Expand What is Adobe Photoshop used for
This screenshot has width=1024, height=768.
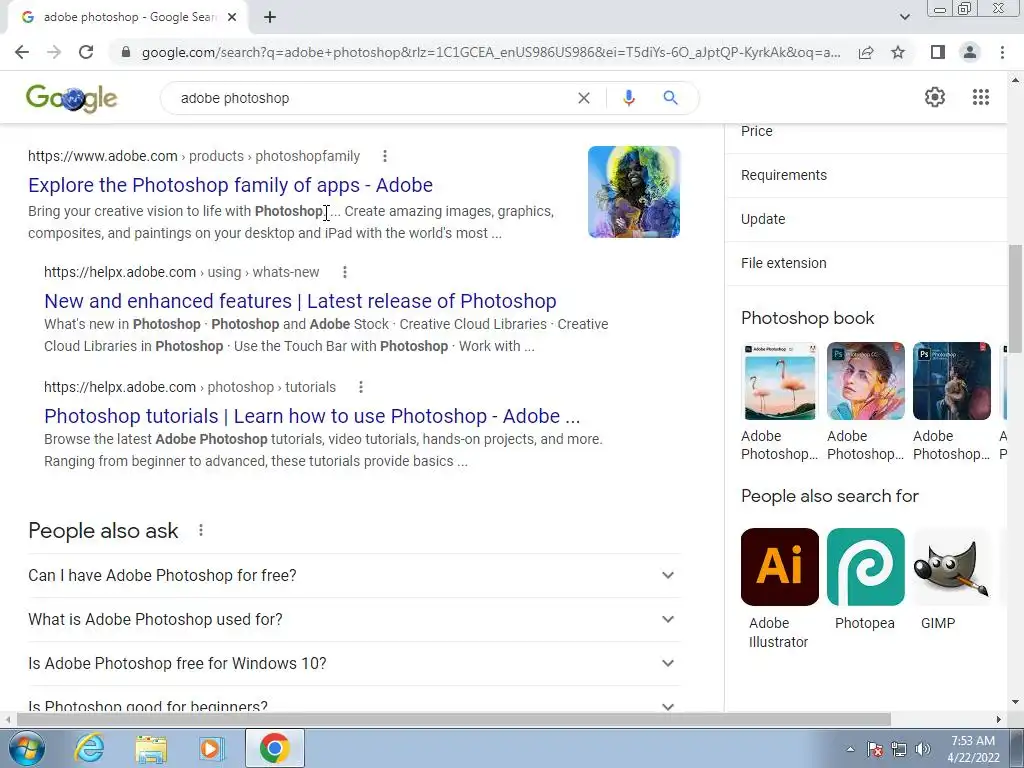pos(354,619)
